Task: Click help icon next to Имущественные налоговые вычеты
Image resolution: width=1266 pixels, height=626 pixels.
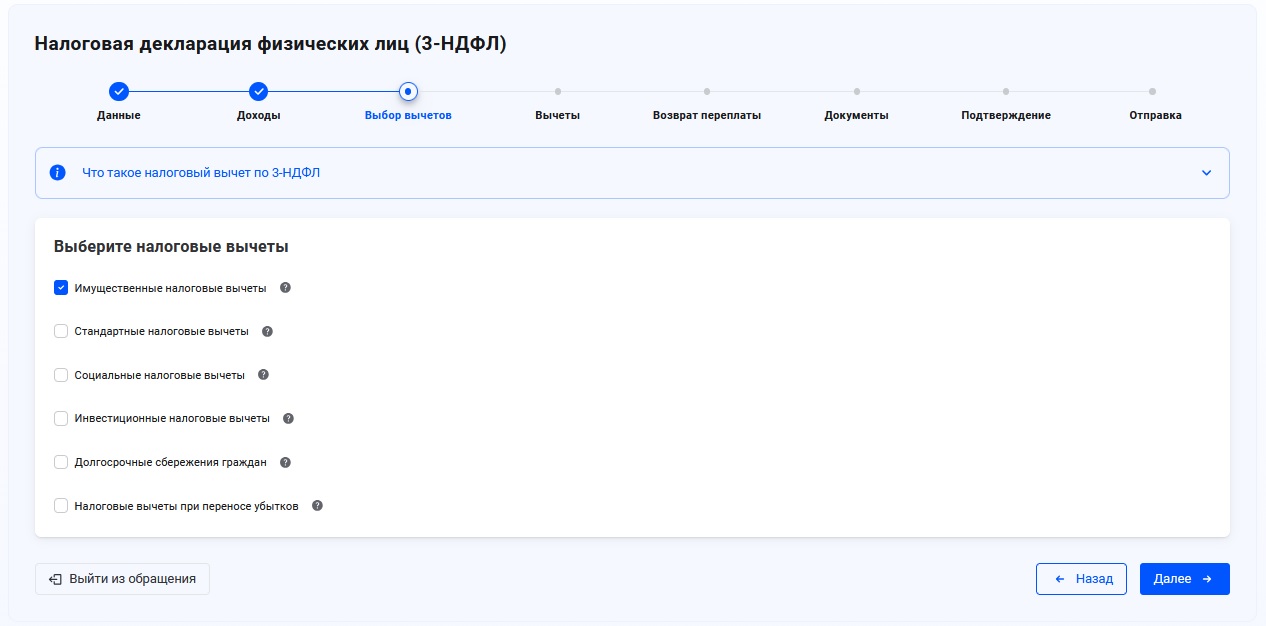Action: [285, 288]
